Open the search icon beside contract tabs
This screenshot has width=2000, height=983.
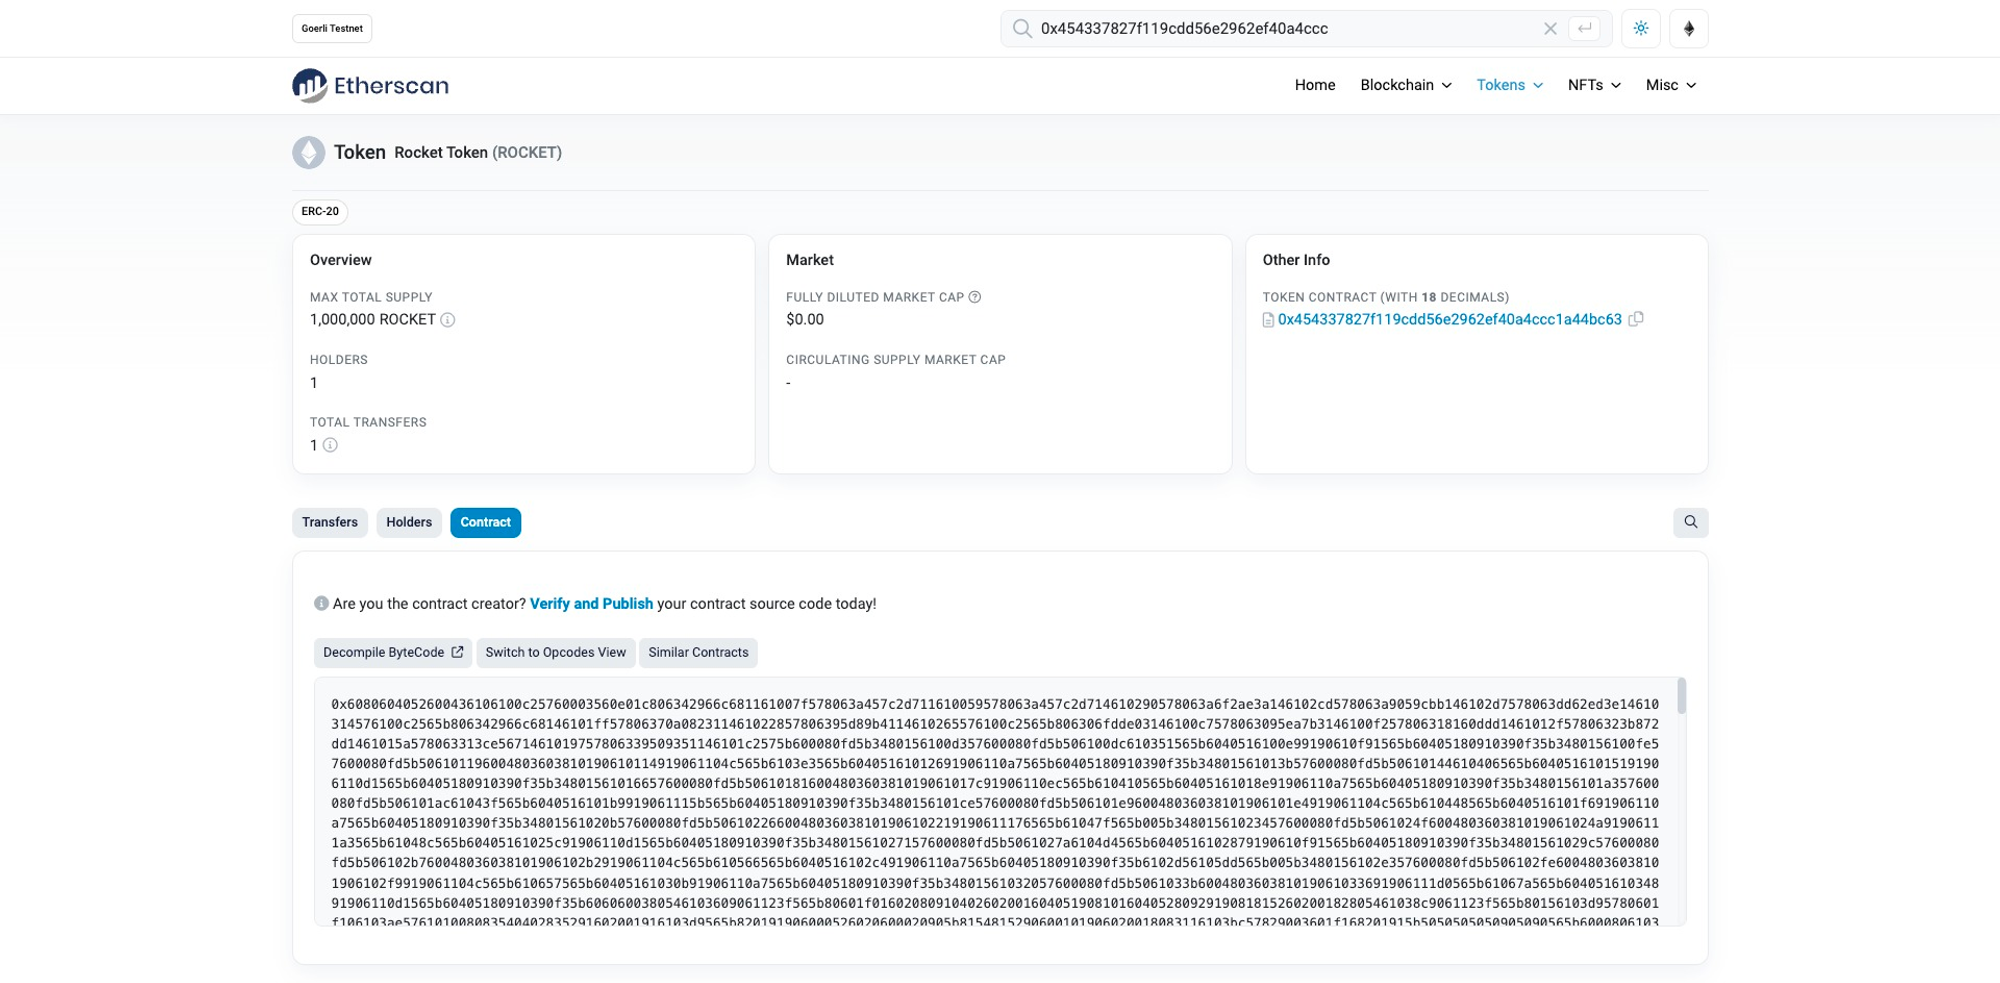[1690, 522]
